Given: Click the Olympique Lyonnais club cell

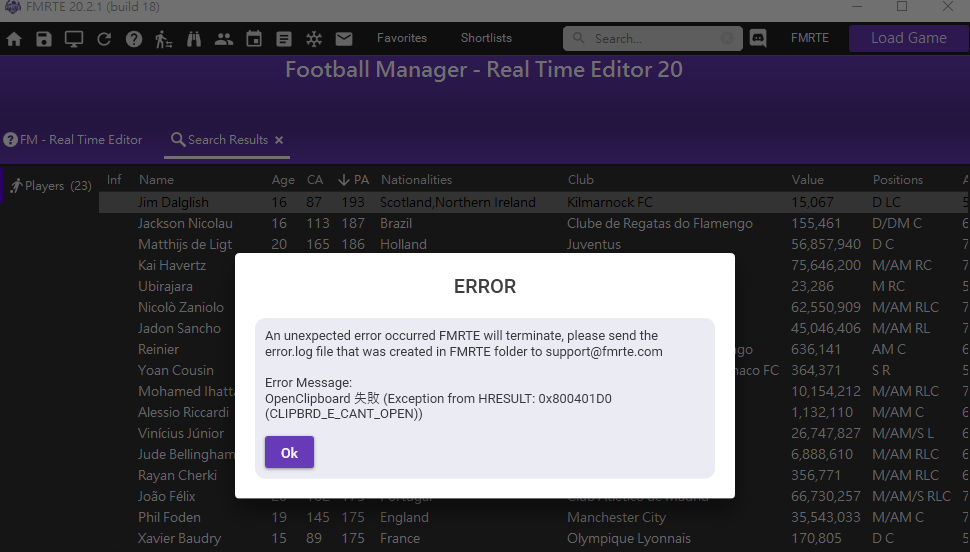Looking at the screenshot, I should (629, 539).
